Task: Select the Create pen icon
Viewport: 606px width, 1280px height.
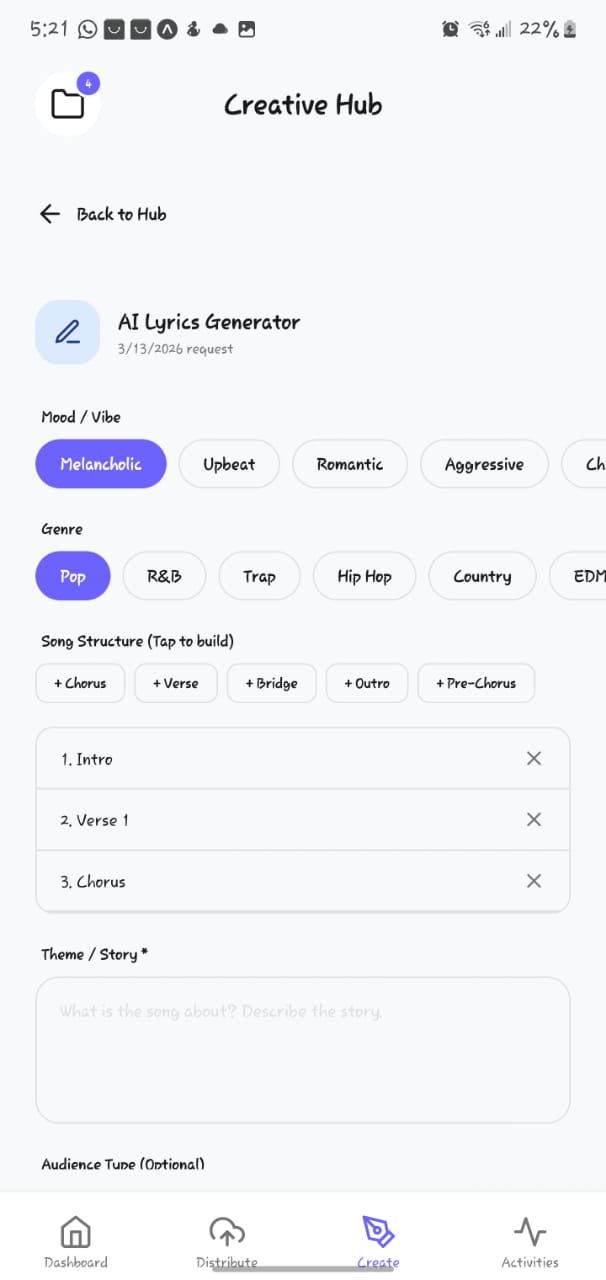Action: point(377,1231)
